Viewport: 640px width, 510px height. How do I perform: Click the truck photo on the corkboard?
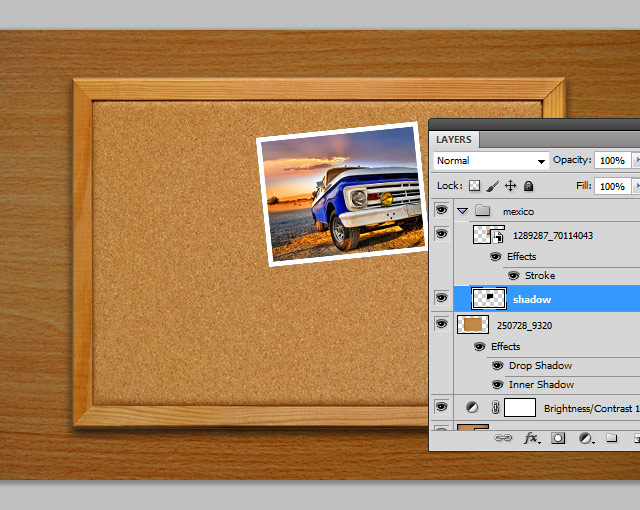(342, 194)
